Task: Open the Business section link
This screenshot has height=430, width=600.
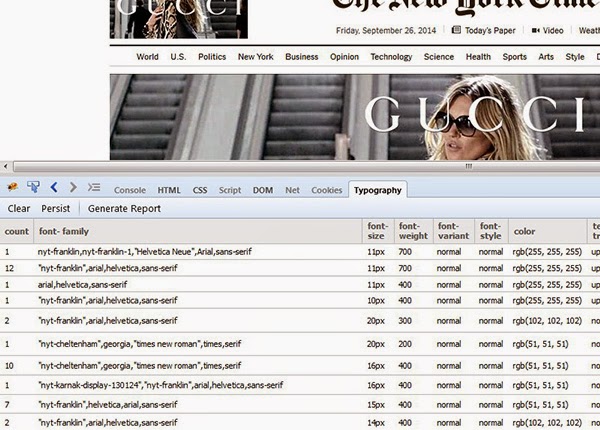Action: click(x=302, y=57)
